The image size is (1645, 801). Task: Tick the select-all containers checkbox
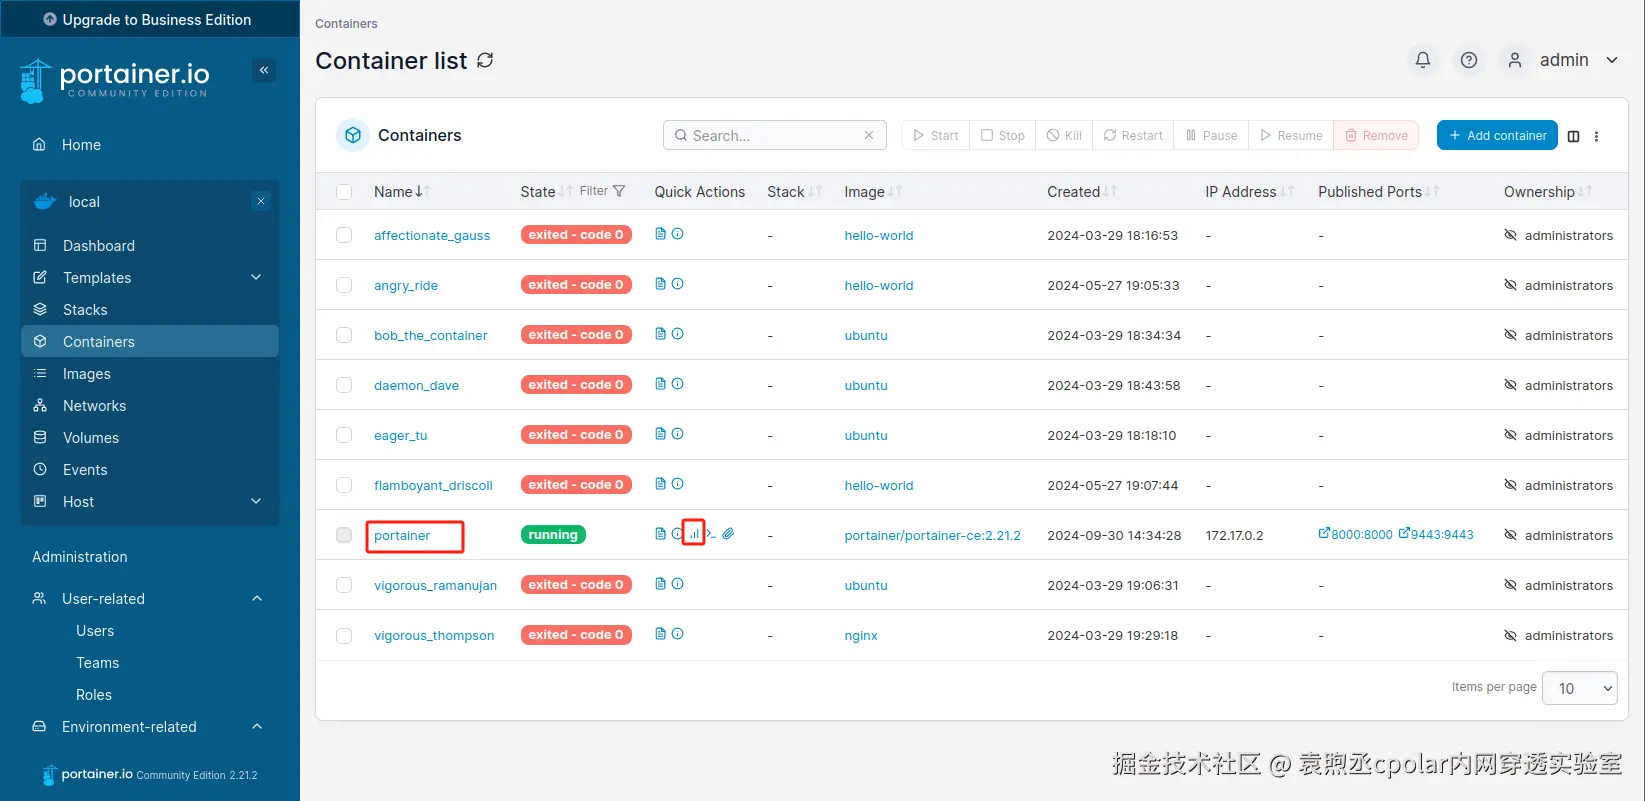point(344,192)
